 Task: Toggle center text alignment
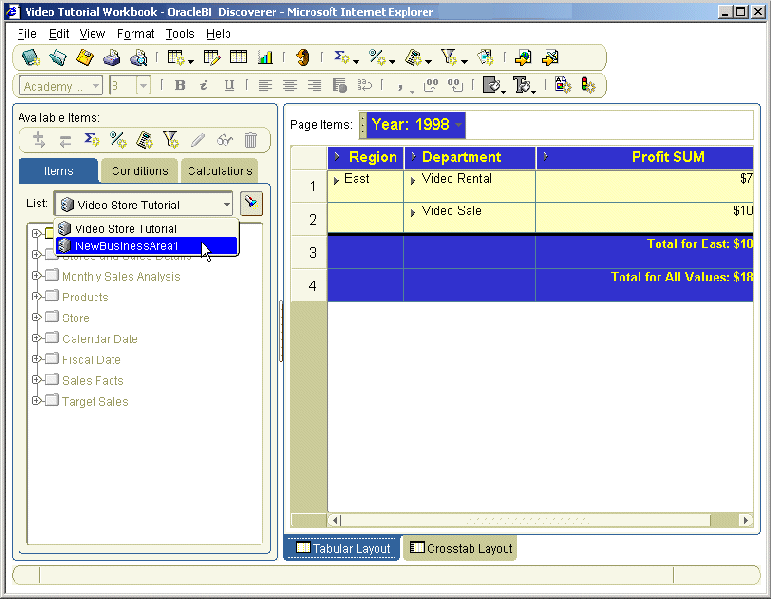(290, 86)
